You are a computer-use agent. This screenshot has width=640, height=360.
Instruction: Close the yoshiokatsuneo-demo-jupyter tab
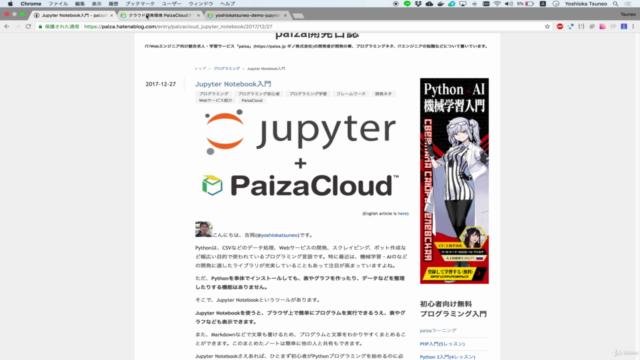[285, 16]
